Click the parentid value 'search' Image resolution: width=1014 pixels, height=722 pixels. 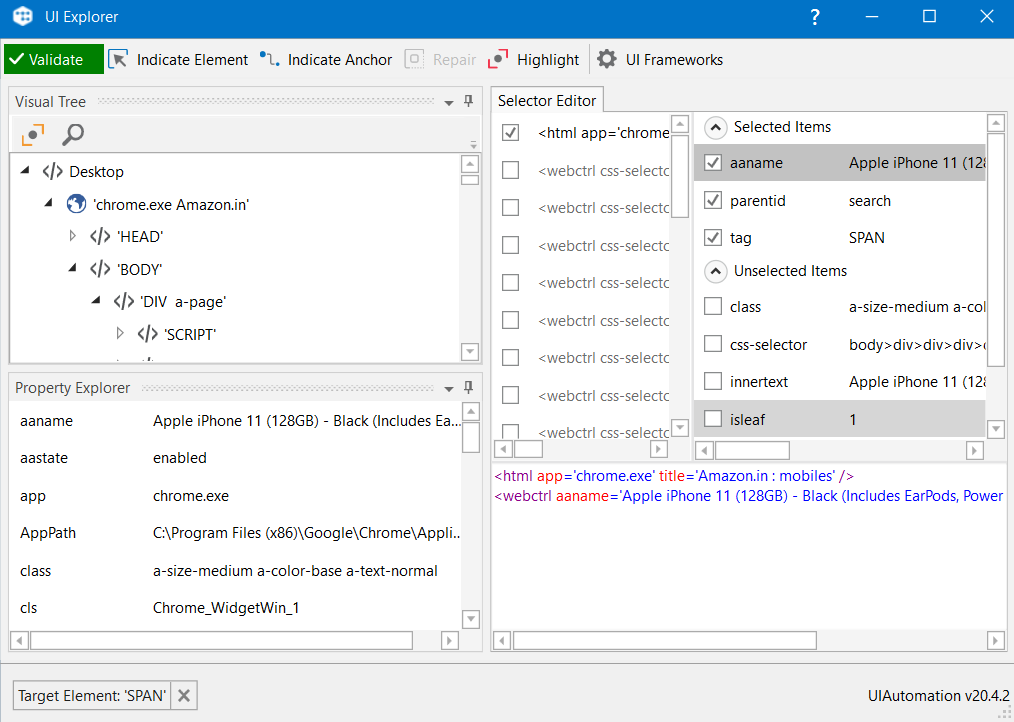[x=870, y=201]
